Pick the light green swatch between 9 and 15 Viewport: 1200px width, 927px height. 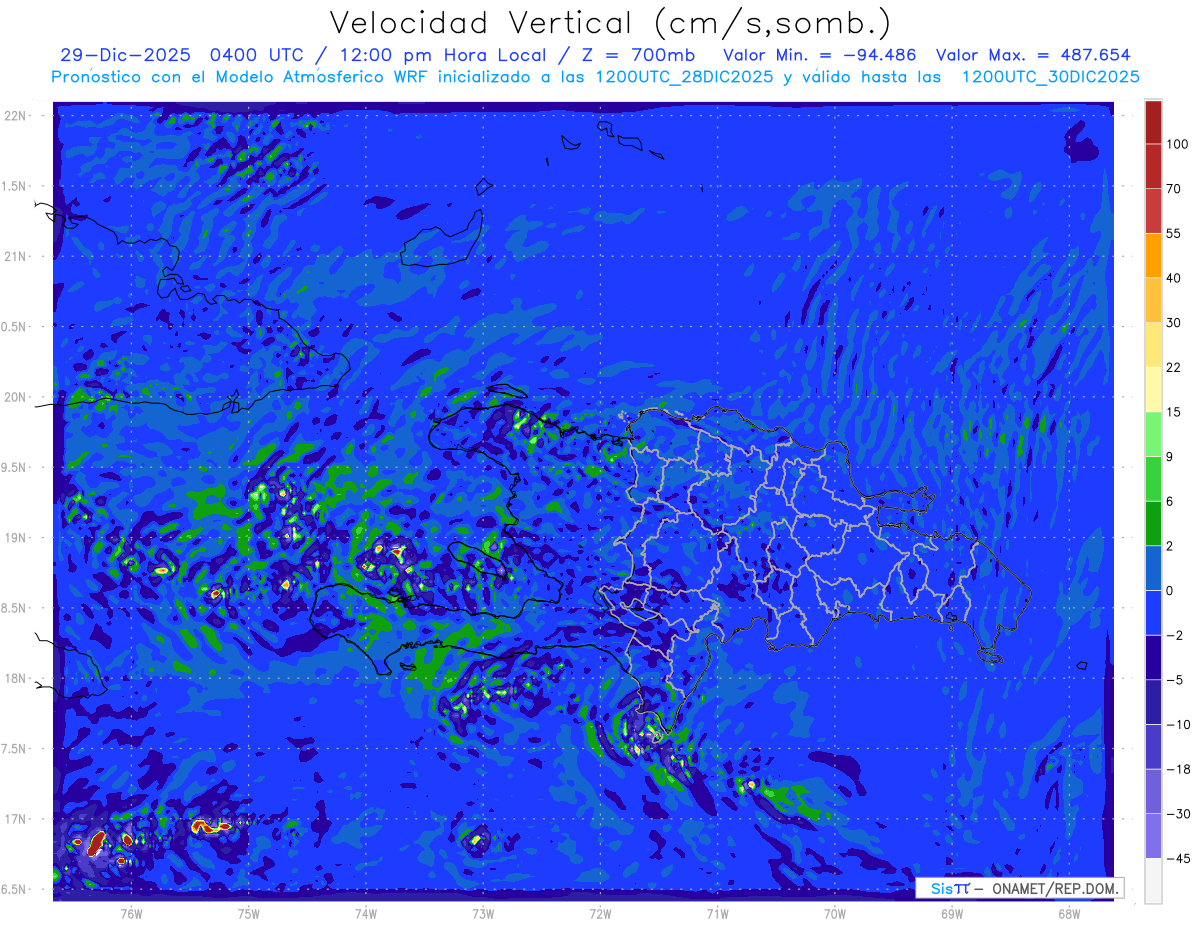tap(1153, 434)
